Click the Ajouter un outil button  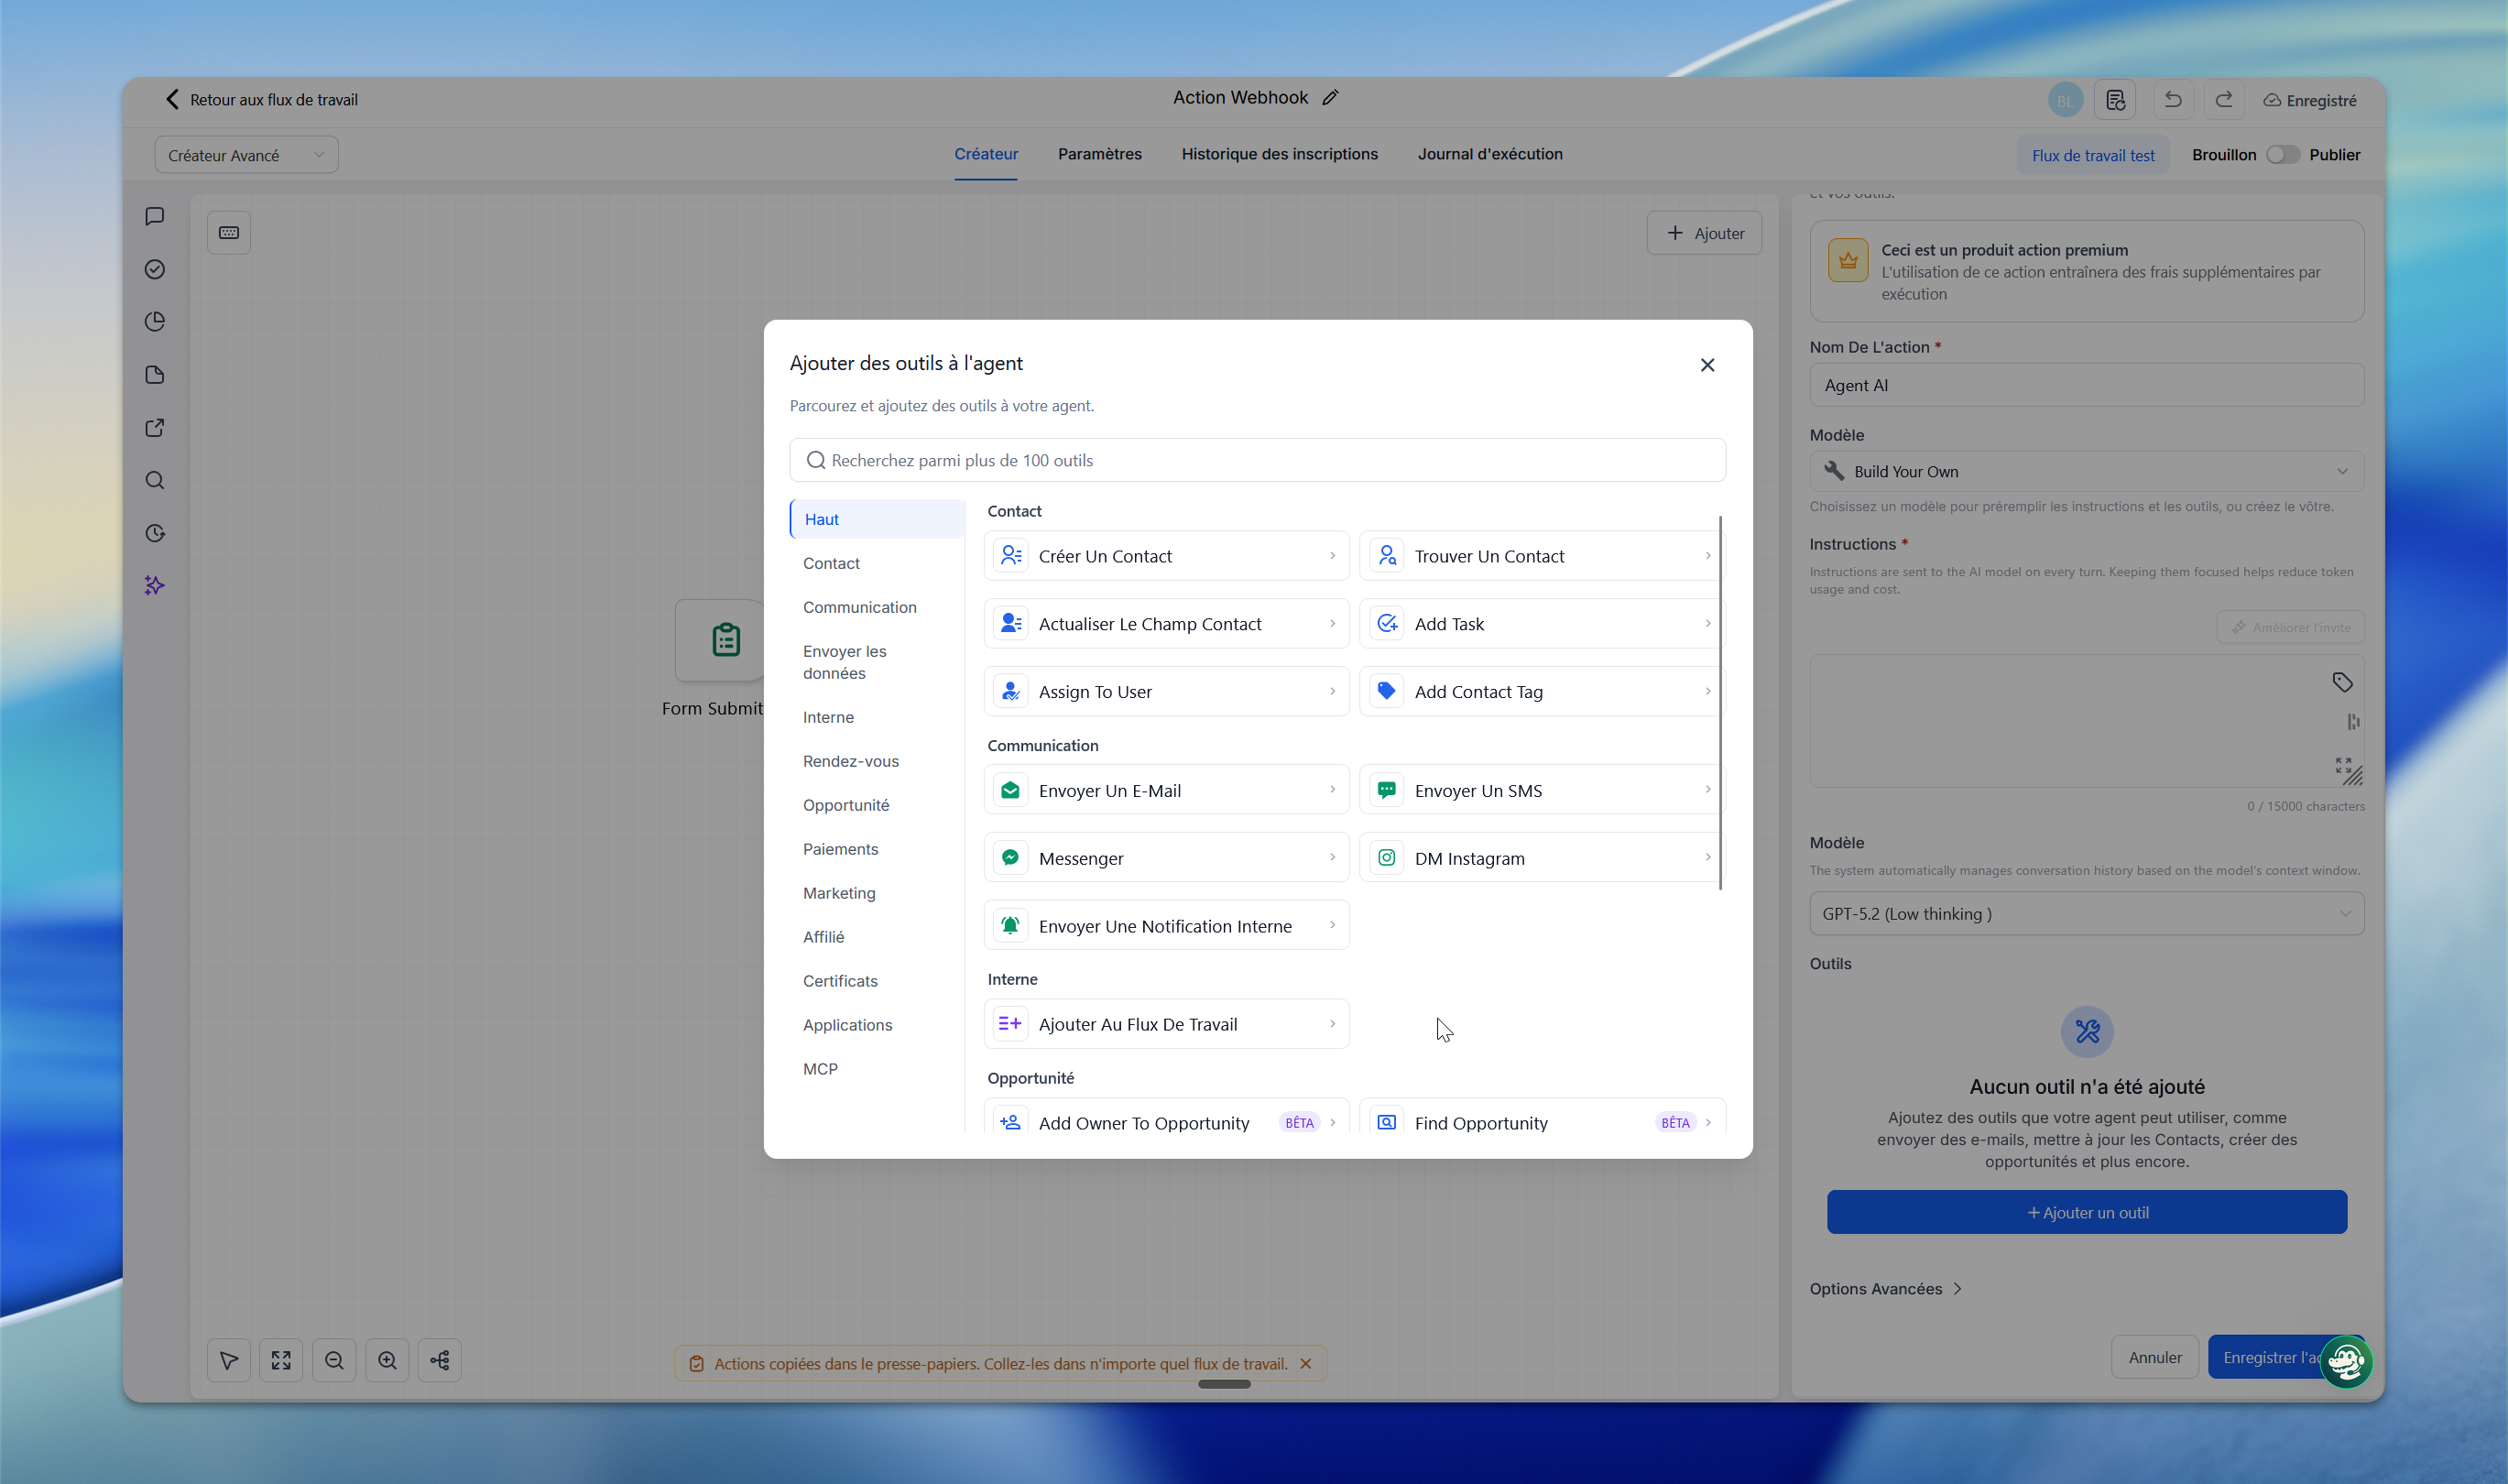(2087, 1213)
